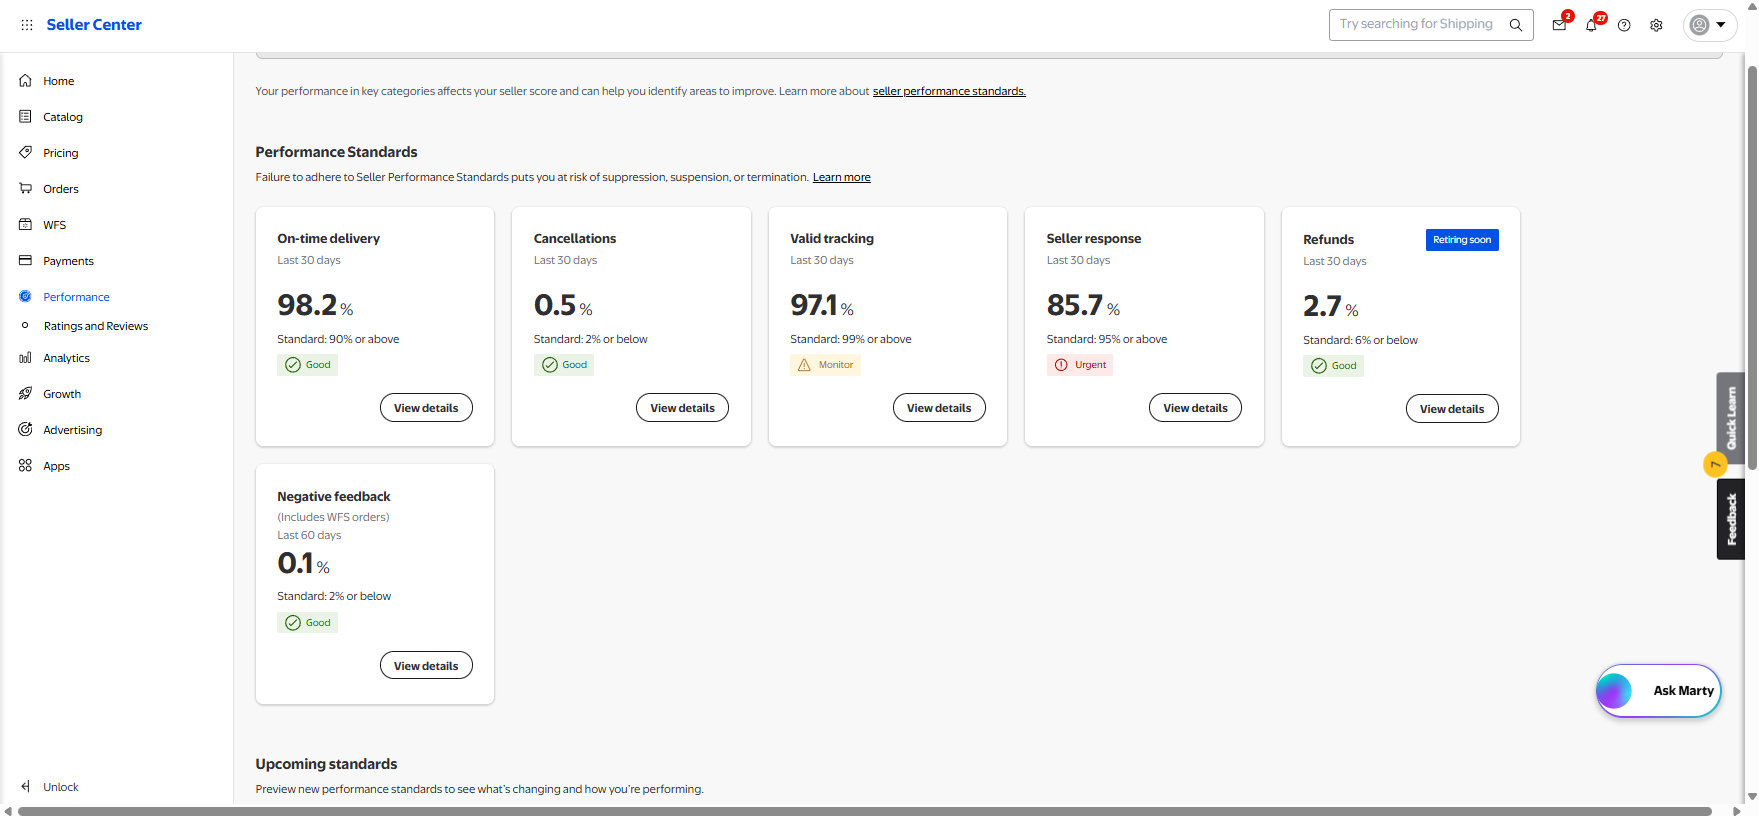View details for Negative feedback
Viewport: 1759px width, 816px height.
click(426, 666)
